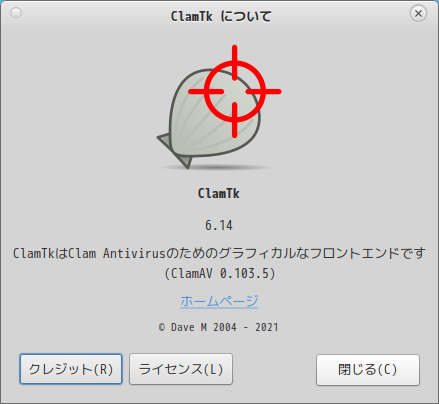This screenshot has width=439, height=404.
Task: Click the title bar left of the title text
Action: pyautogui.click(x=95, y=15)
